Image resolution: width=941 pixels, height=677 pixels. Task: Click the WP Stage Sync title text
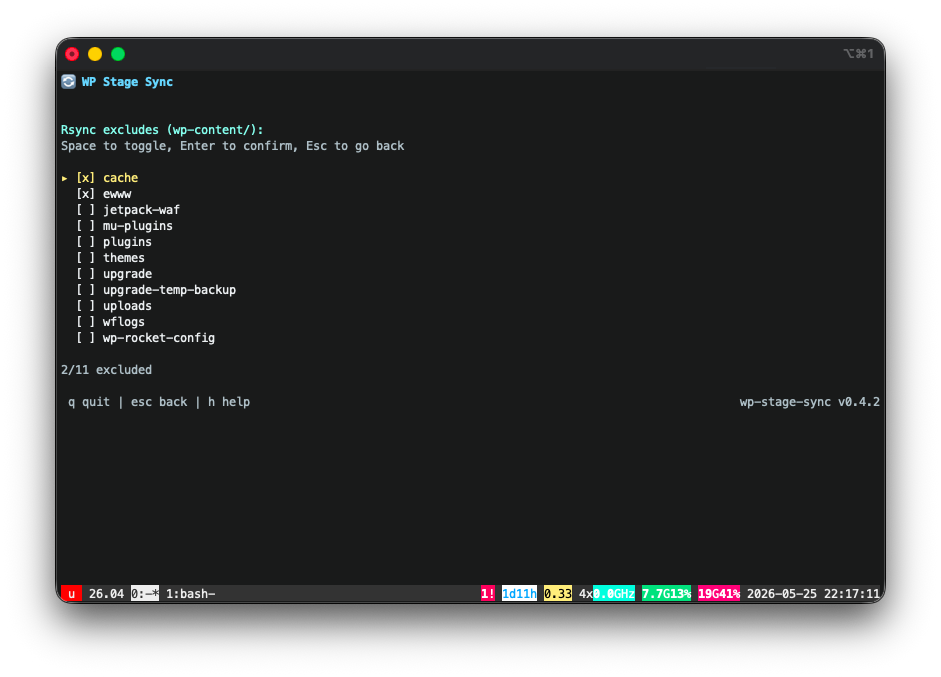click(127, 82)
